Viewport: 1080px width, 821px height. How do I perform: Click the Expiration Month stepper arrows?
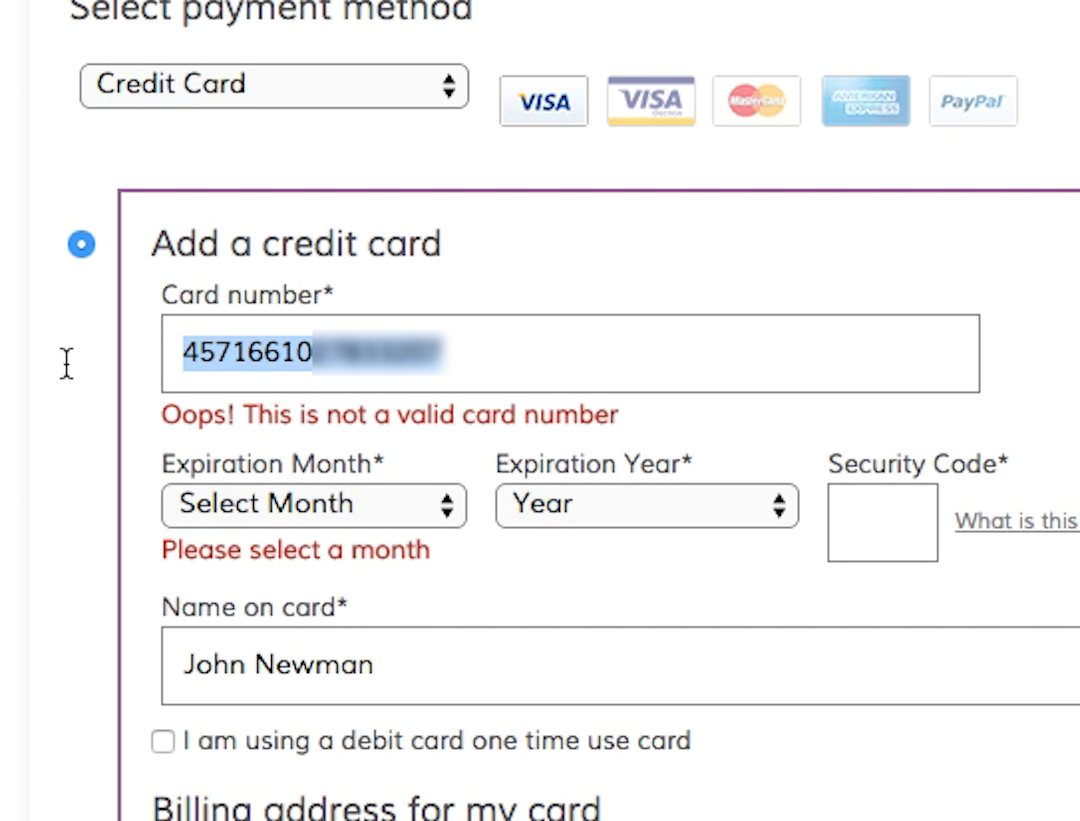[x=447, y=505]
